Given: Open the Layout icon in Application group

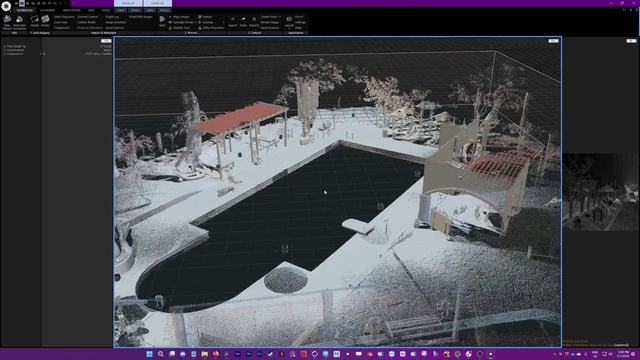Looking at the screenshot, I should pyautogui.click(x=289, y=22).
